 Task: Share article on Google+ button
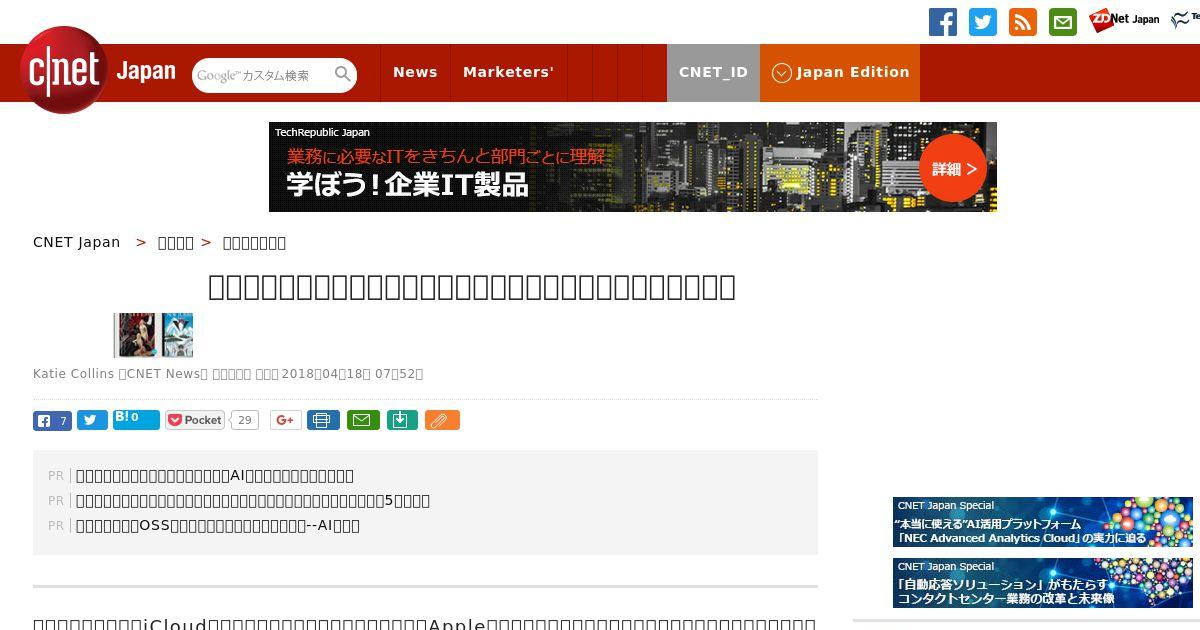(x=285, y=420)
